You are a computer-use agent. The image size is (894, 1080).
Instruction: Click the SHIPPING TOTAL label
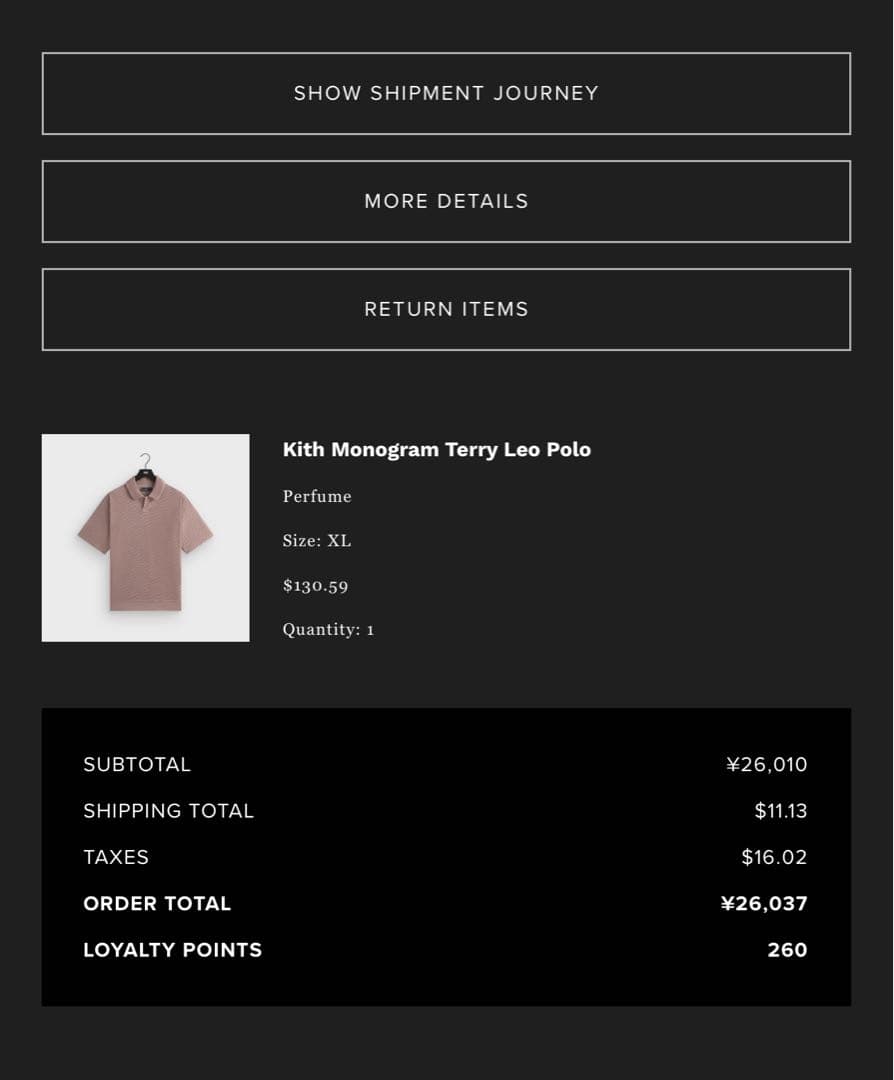point(168,811)
